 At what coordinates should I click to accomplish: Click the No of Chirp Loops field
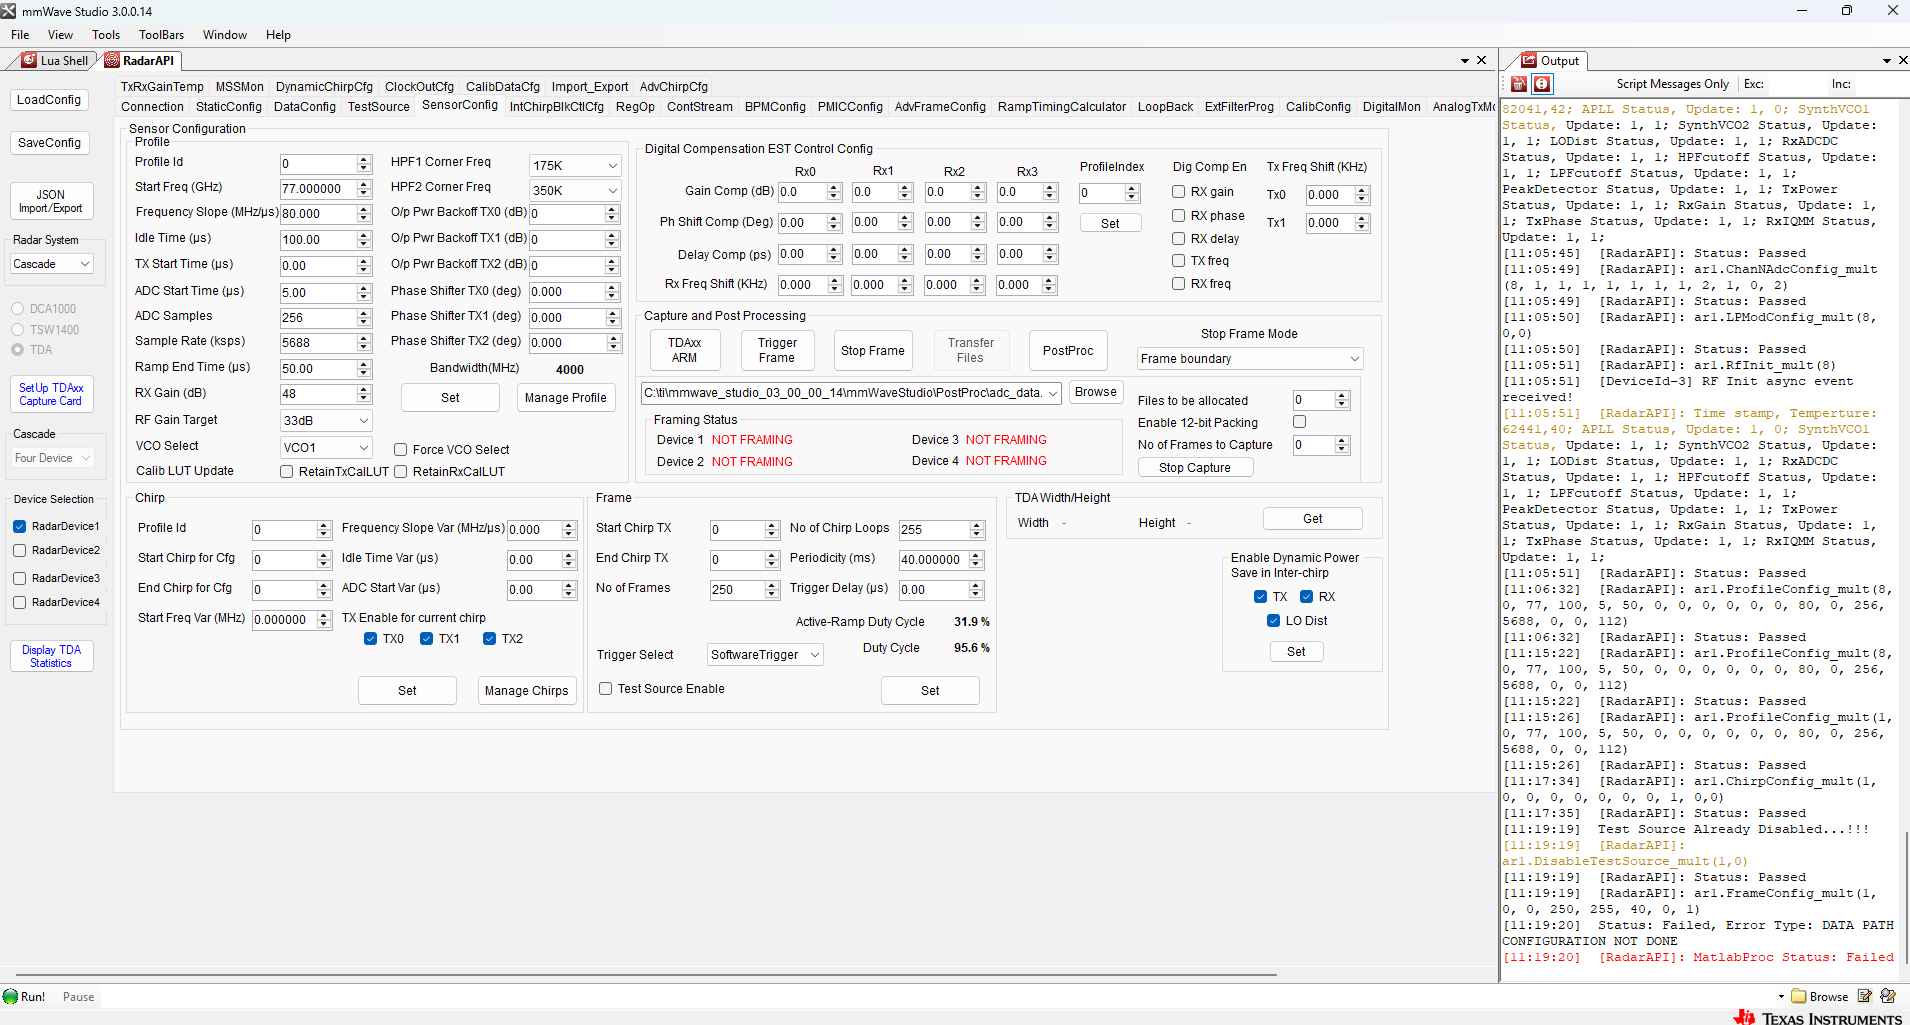pyautogui.click(x=934, y=530)
